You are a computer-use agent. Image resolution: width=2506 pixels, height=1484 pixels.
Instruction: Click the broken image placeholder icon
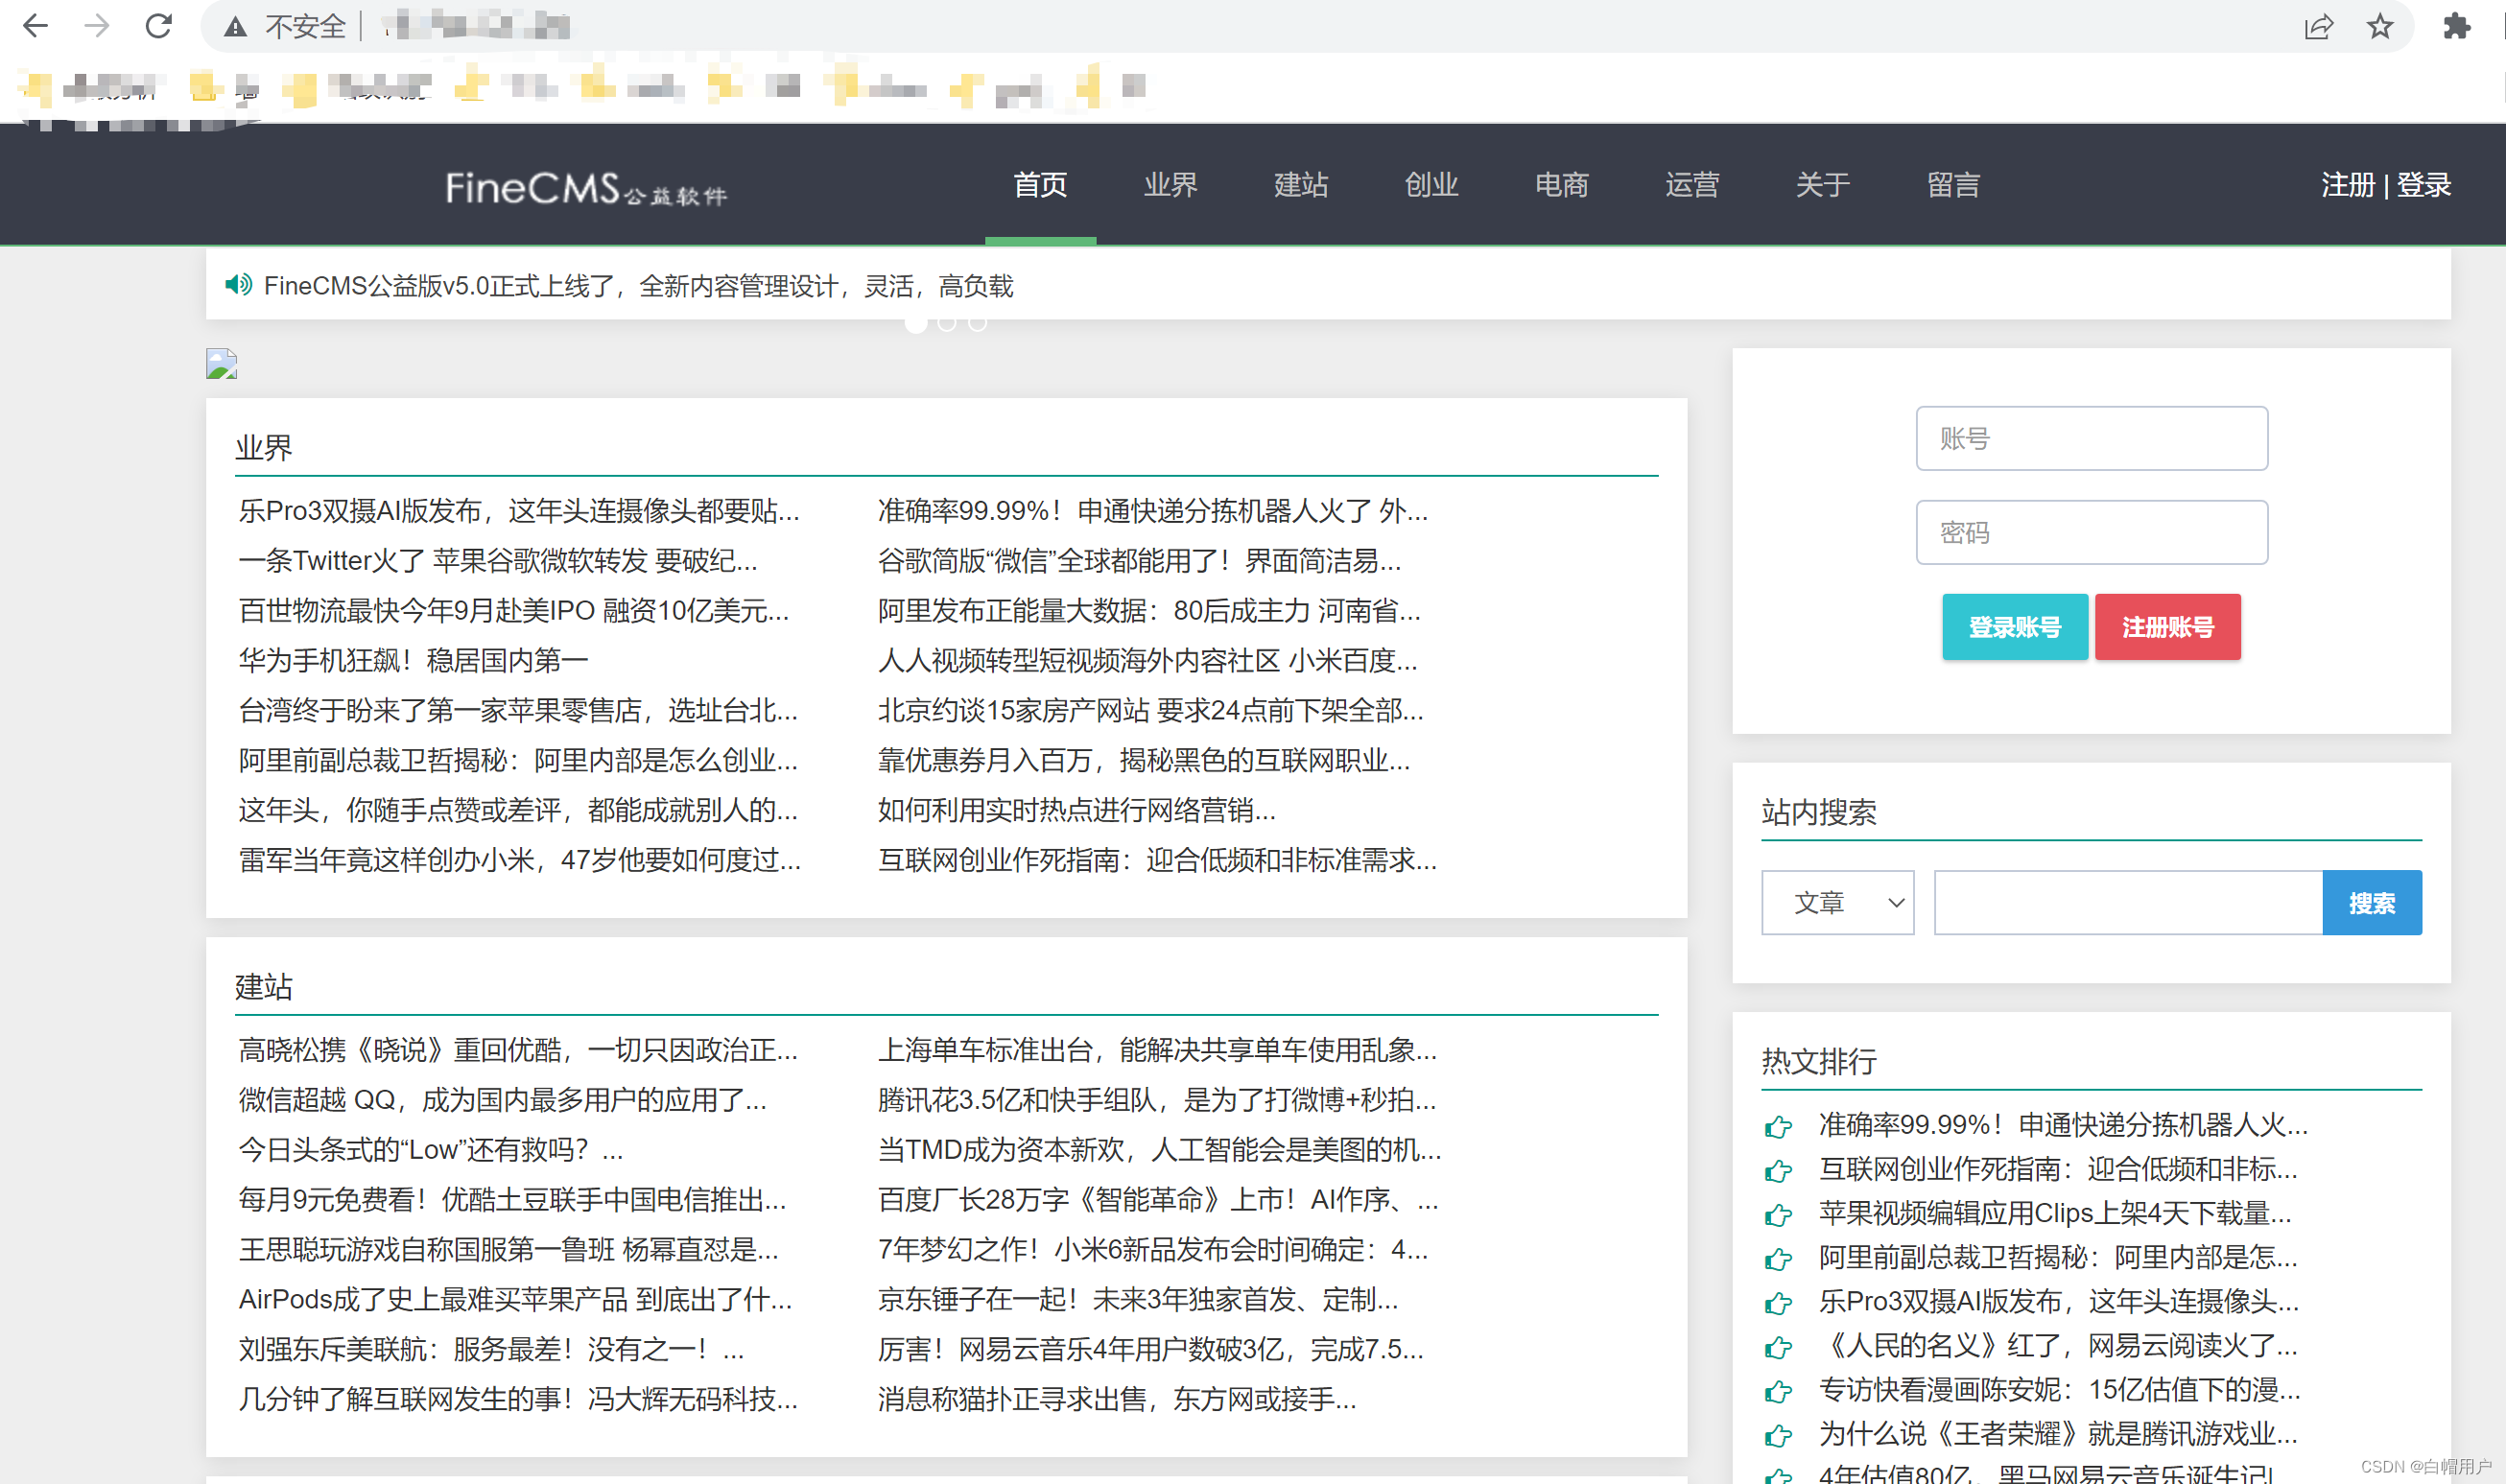(221, 364)
